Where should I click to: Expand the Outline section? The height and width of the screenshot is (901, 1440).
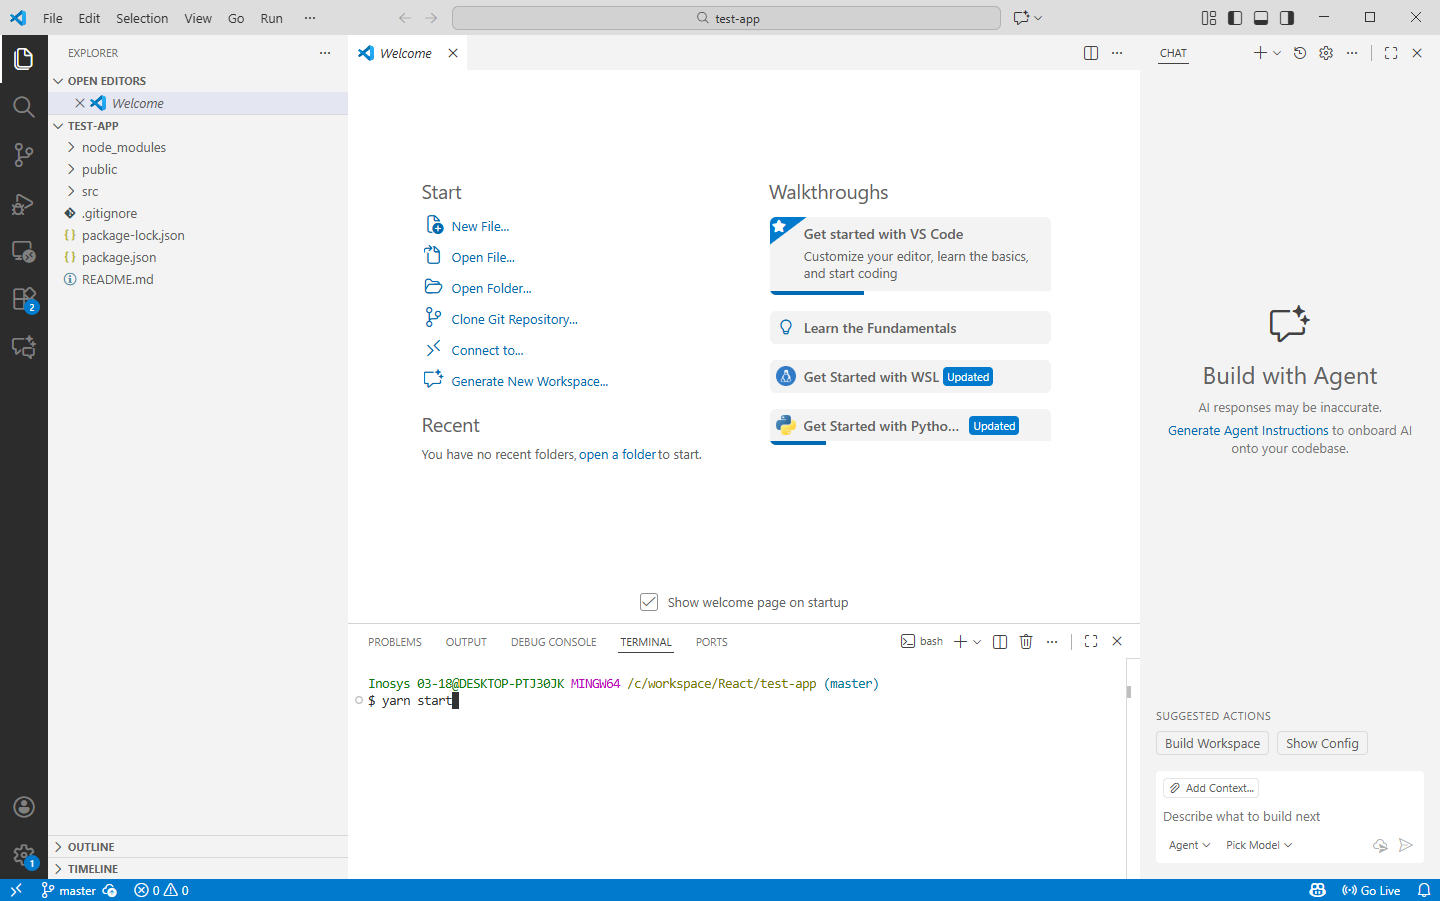pos(198,847)
